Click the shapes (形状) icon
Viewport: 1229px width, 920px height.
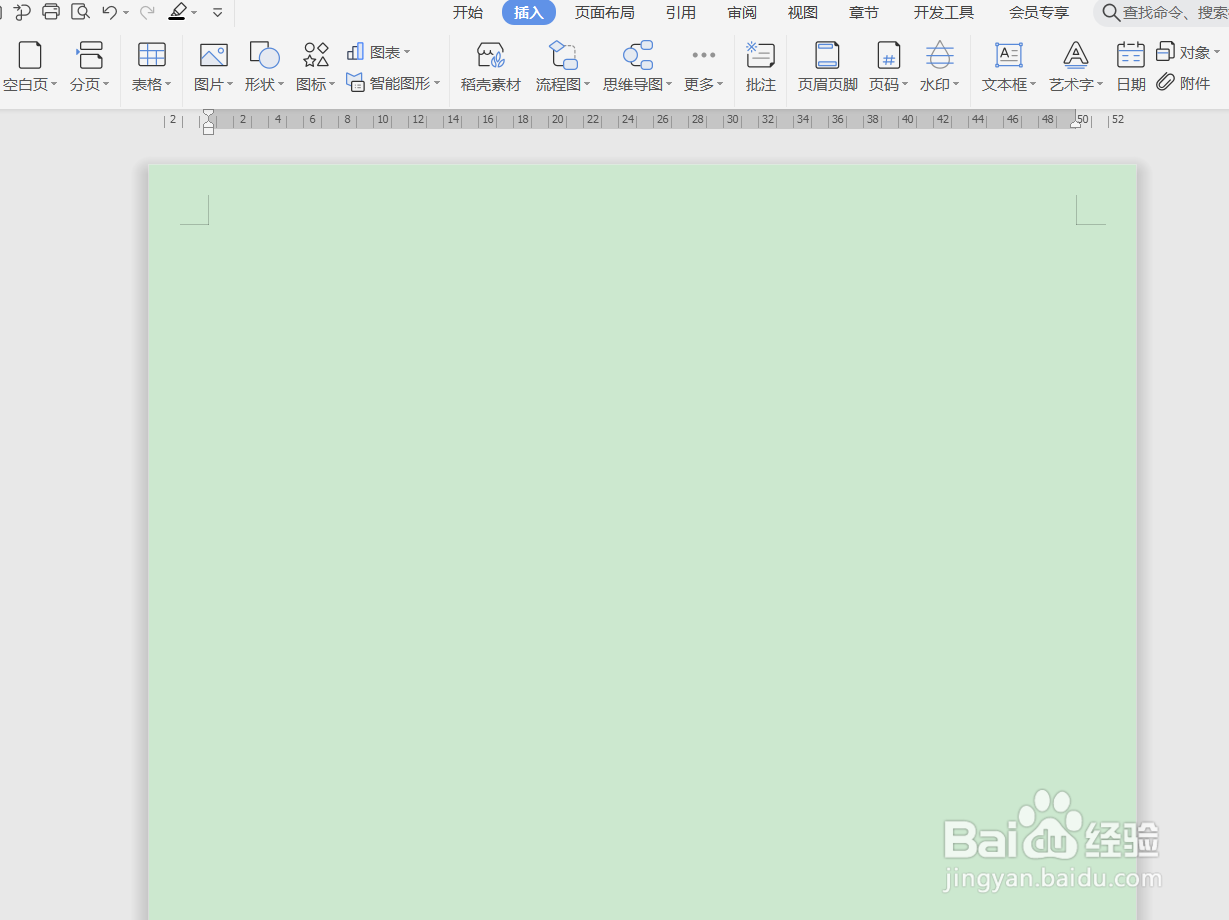(265, 55)
